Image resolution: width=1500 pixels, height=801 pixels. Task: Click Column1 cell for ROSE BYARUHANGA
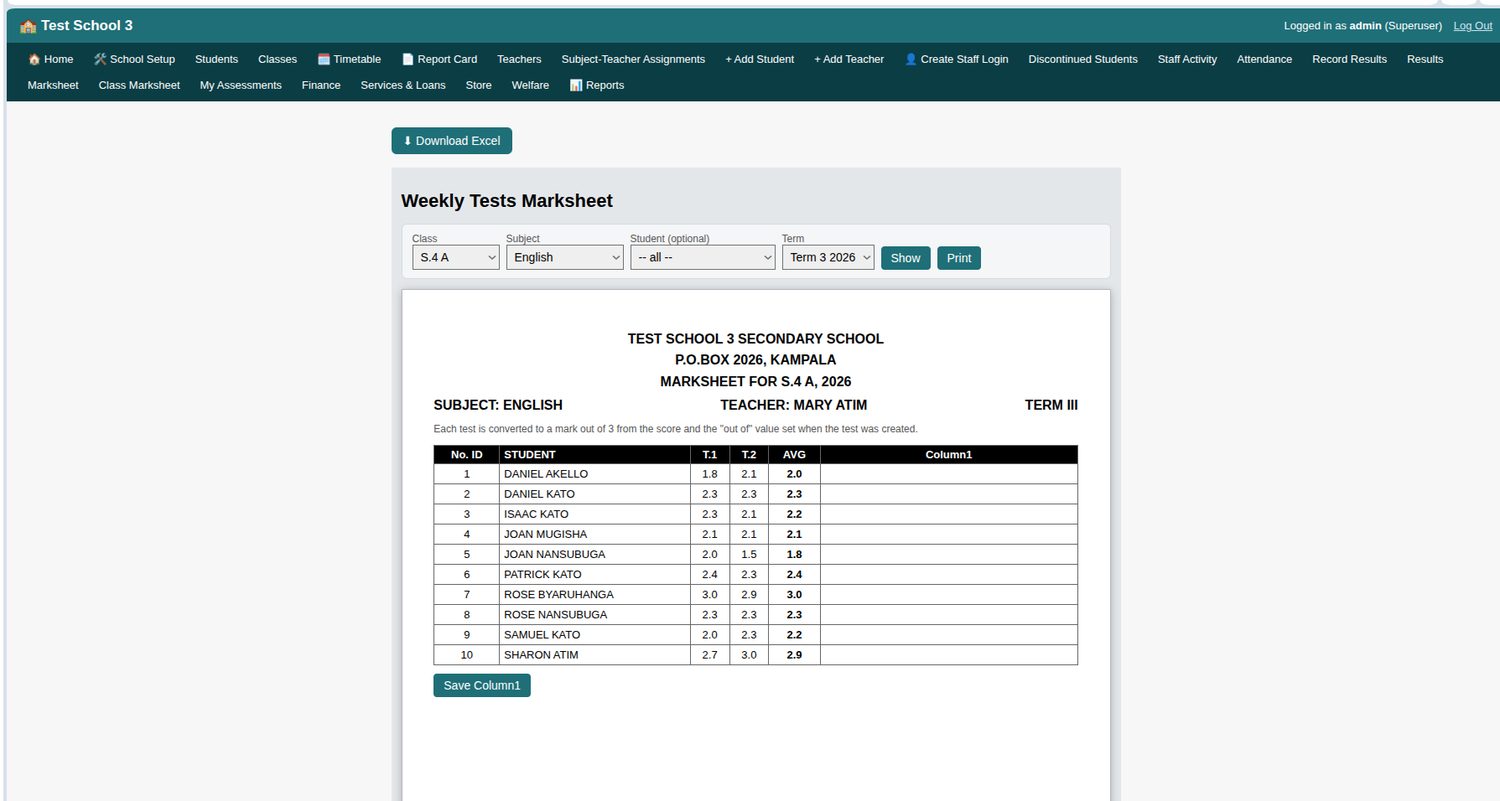(949, 594)
